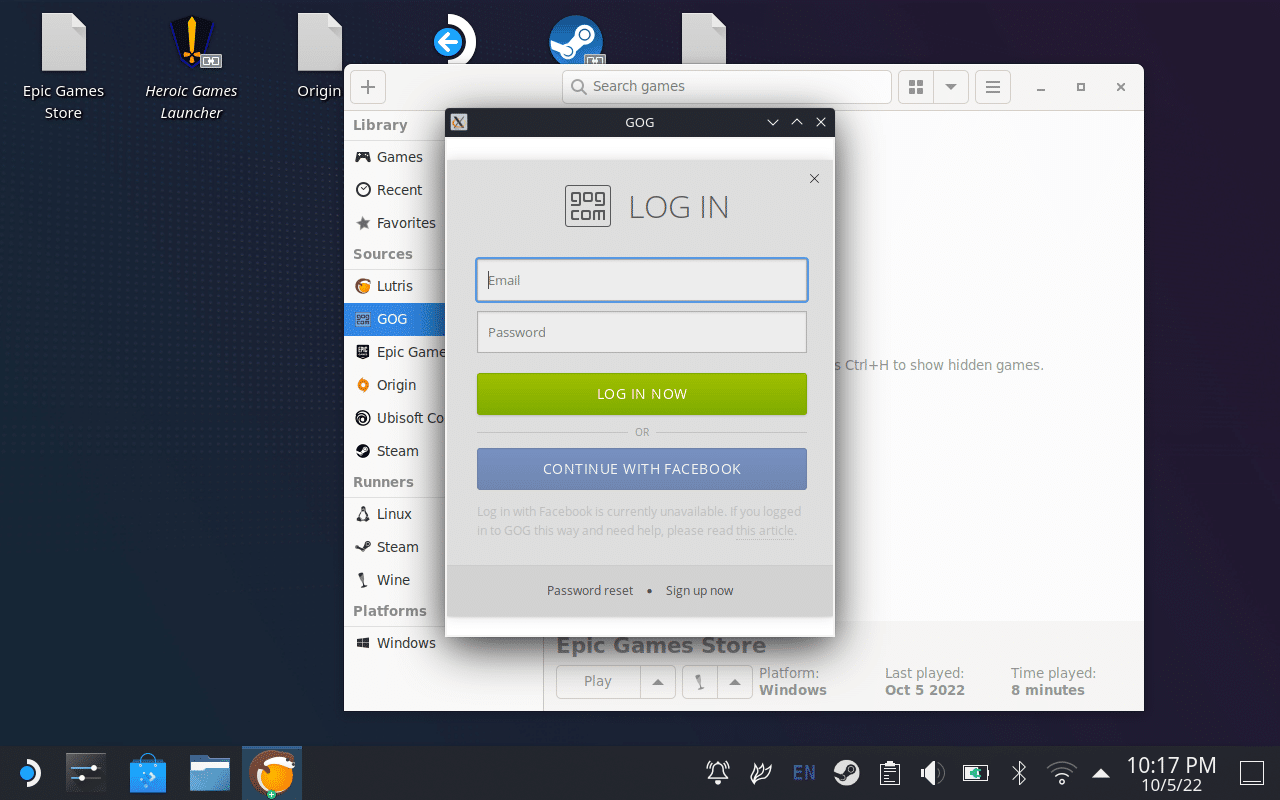Select the Ubisoft Connect source entry
1280x800 pixels.
pos(395,418)
